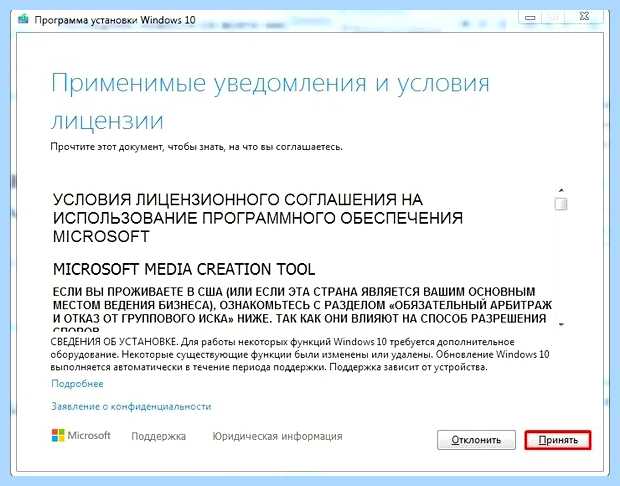The height and width of the screenshot is (486, 620).
Task: Click the Microsoft logo
Action: (81, 435)
